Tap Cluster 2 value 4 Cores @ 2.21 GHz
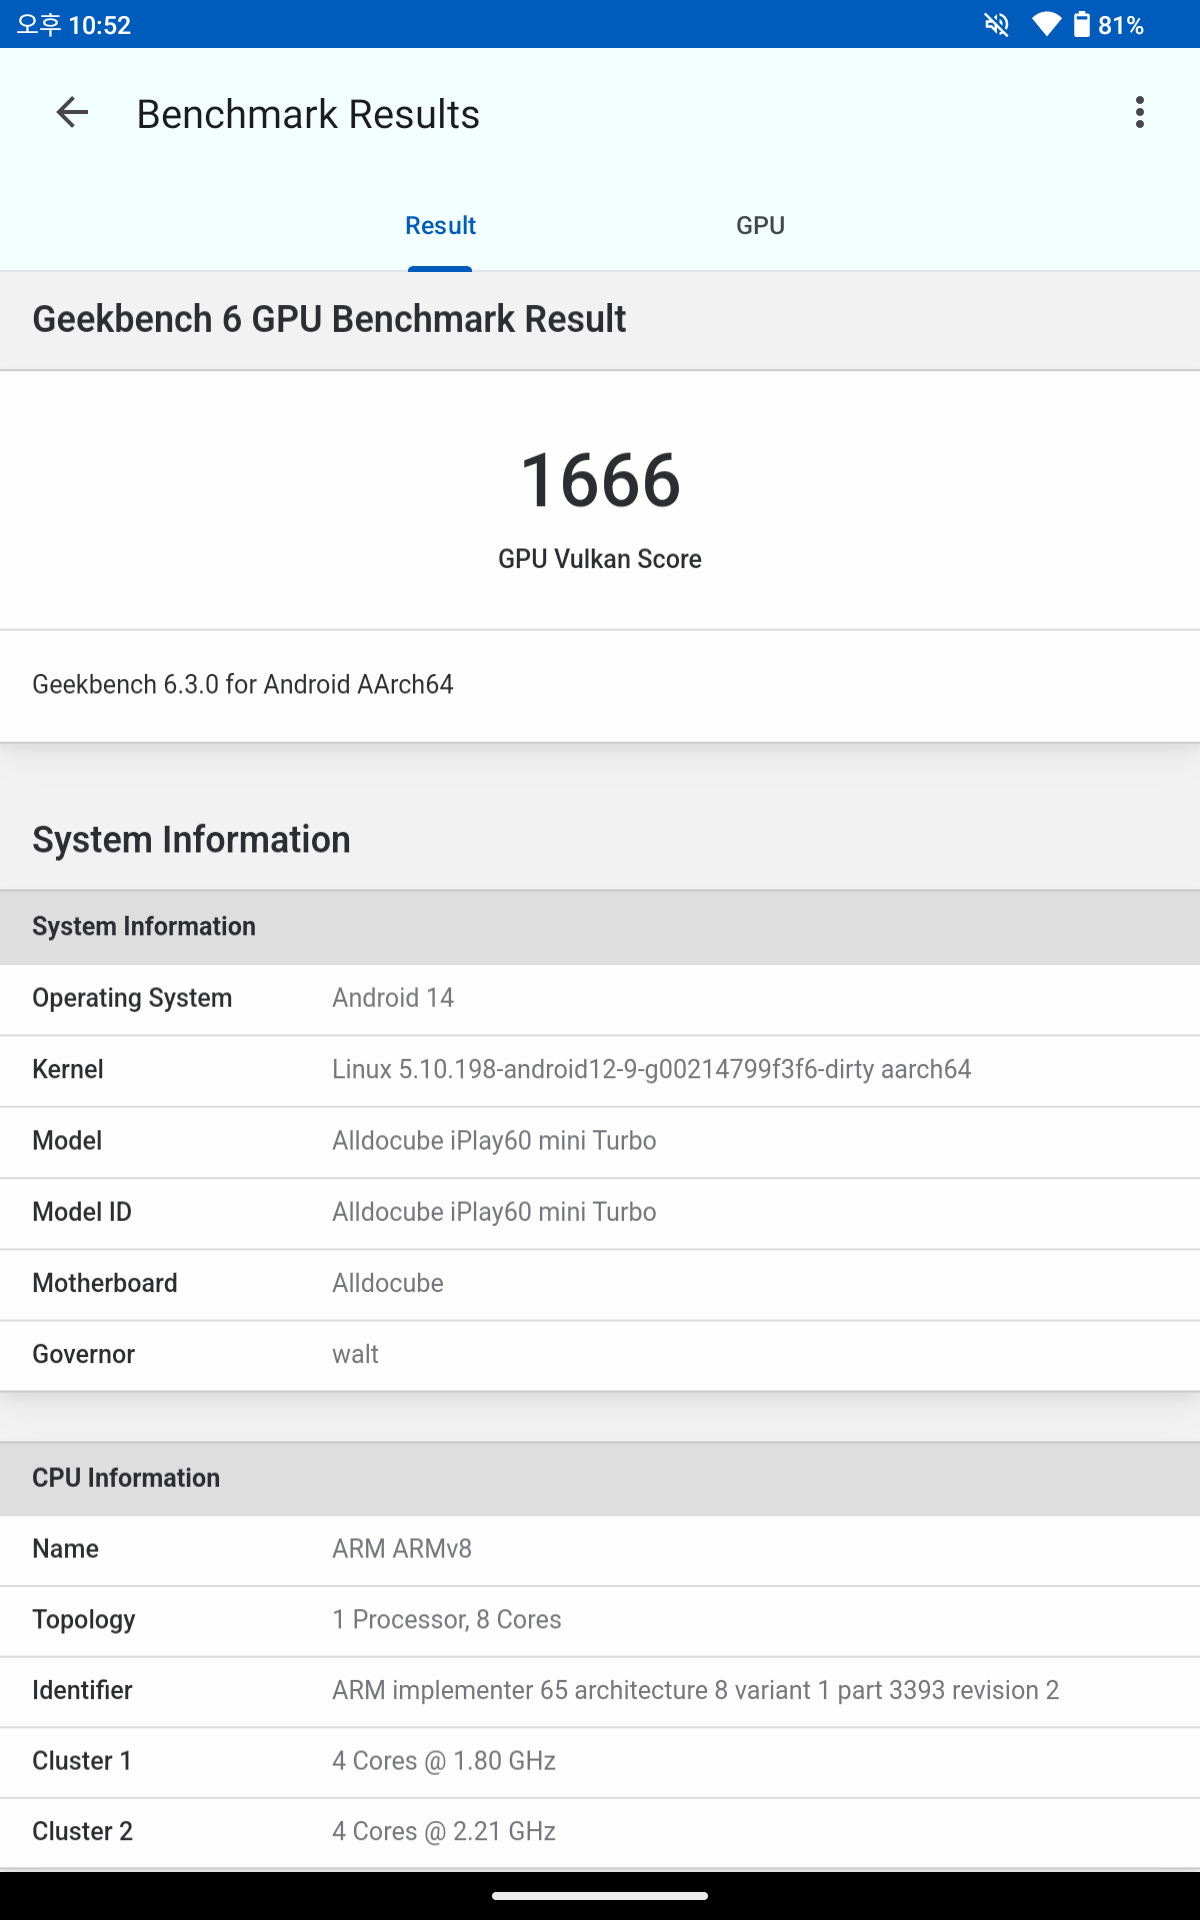This screenshot has height=1920, width=1200. 444,1832
